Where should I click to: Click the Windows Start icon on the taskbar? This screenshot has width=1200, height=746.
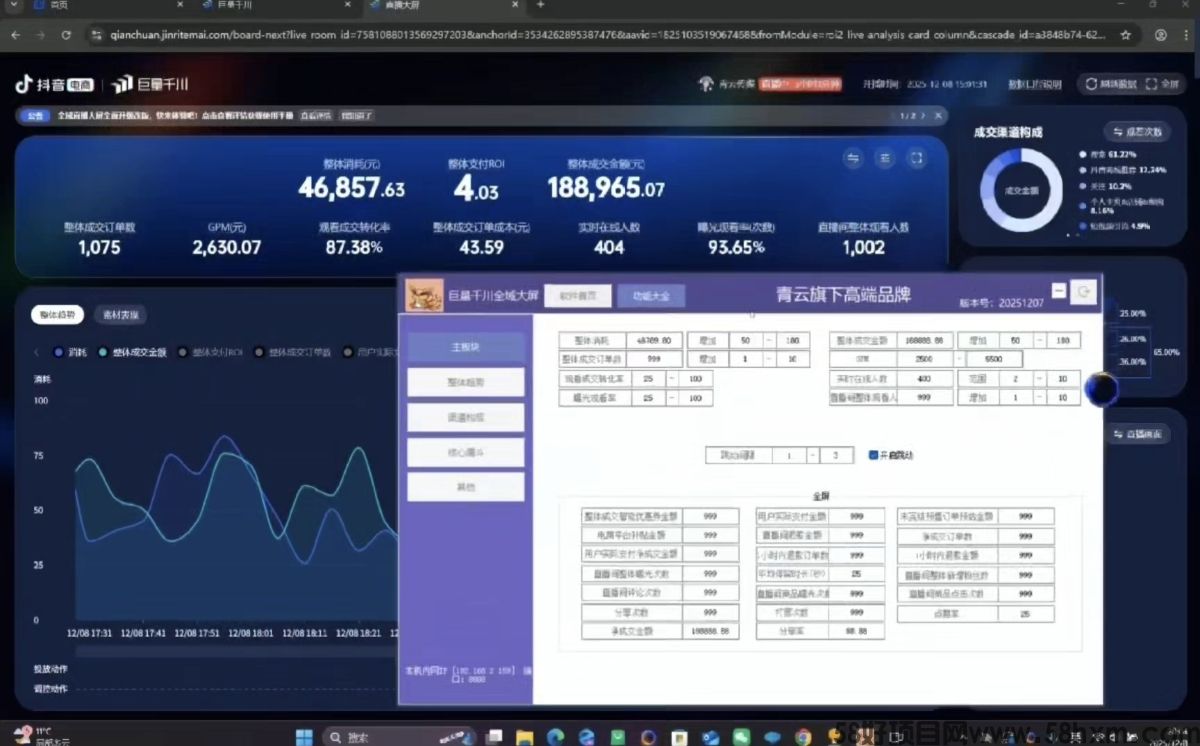pyautogui.click(x=304, y=738)
